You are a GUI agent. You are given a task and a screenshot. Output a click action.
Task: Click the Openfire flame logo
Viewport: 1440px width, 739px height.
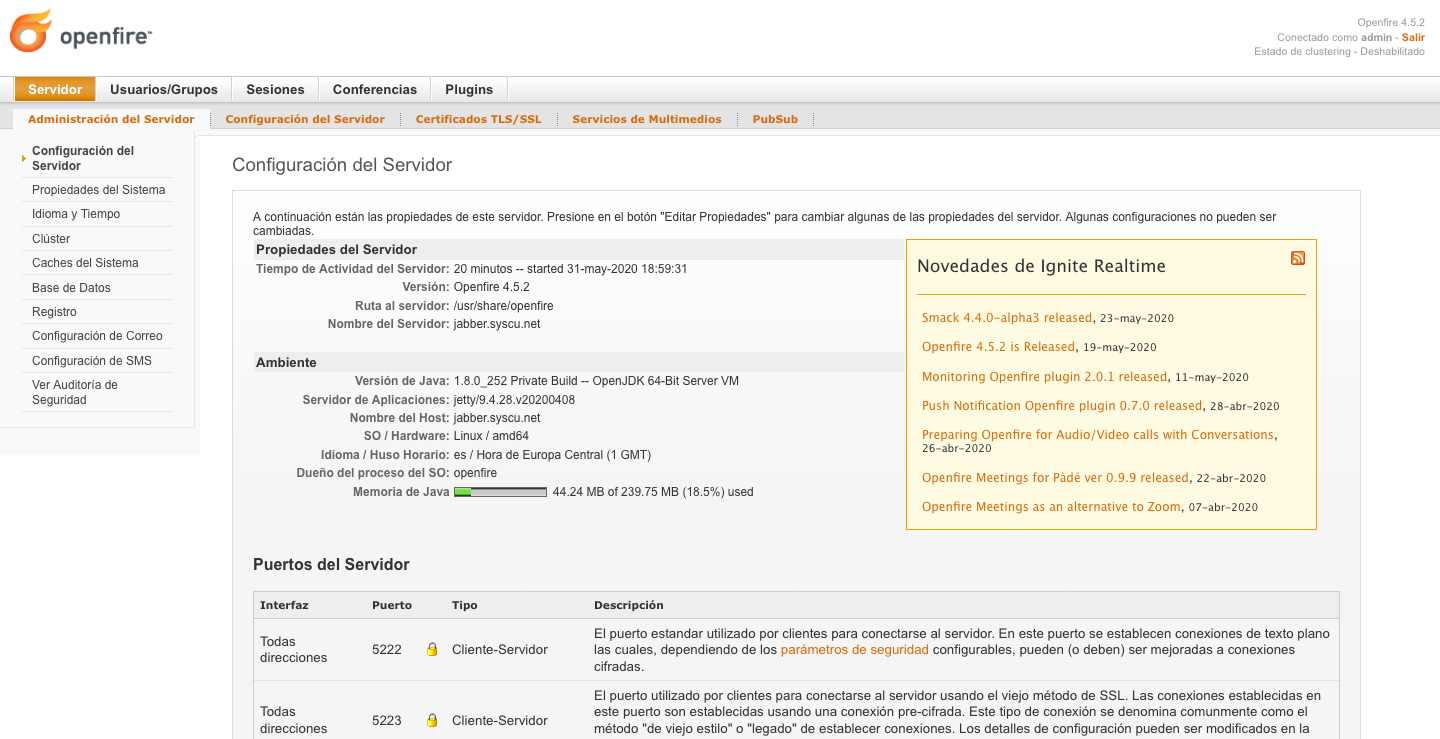[x=30, y=31]
